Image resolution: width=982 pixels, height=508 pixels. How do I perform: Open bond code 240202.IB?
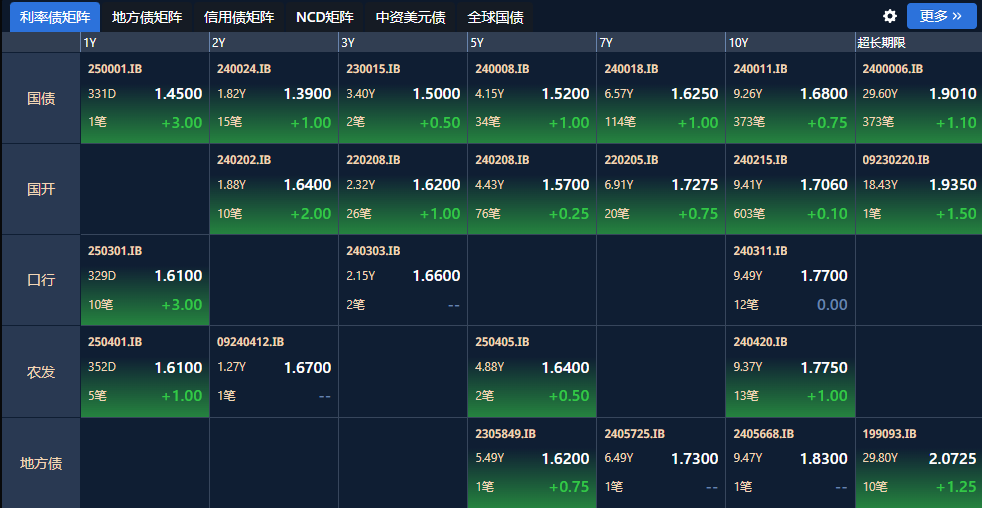tap(244, 160)
